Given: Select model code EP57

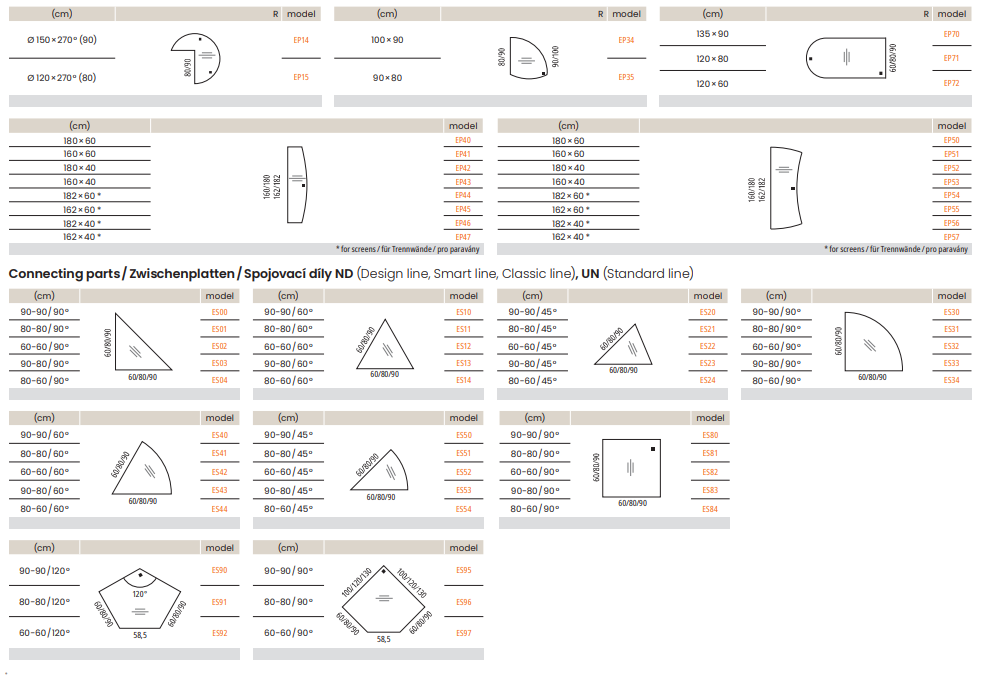Looking at the screenshot, I should pos(952,237).
